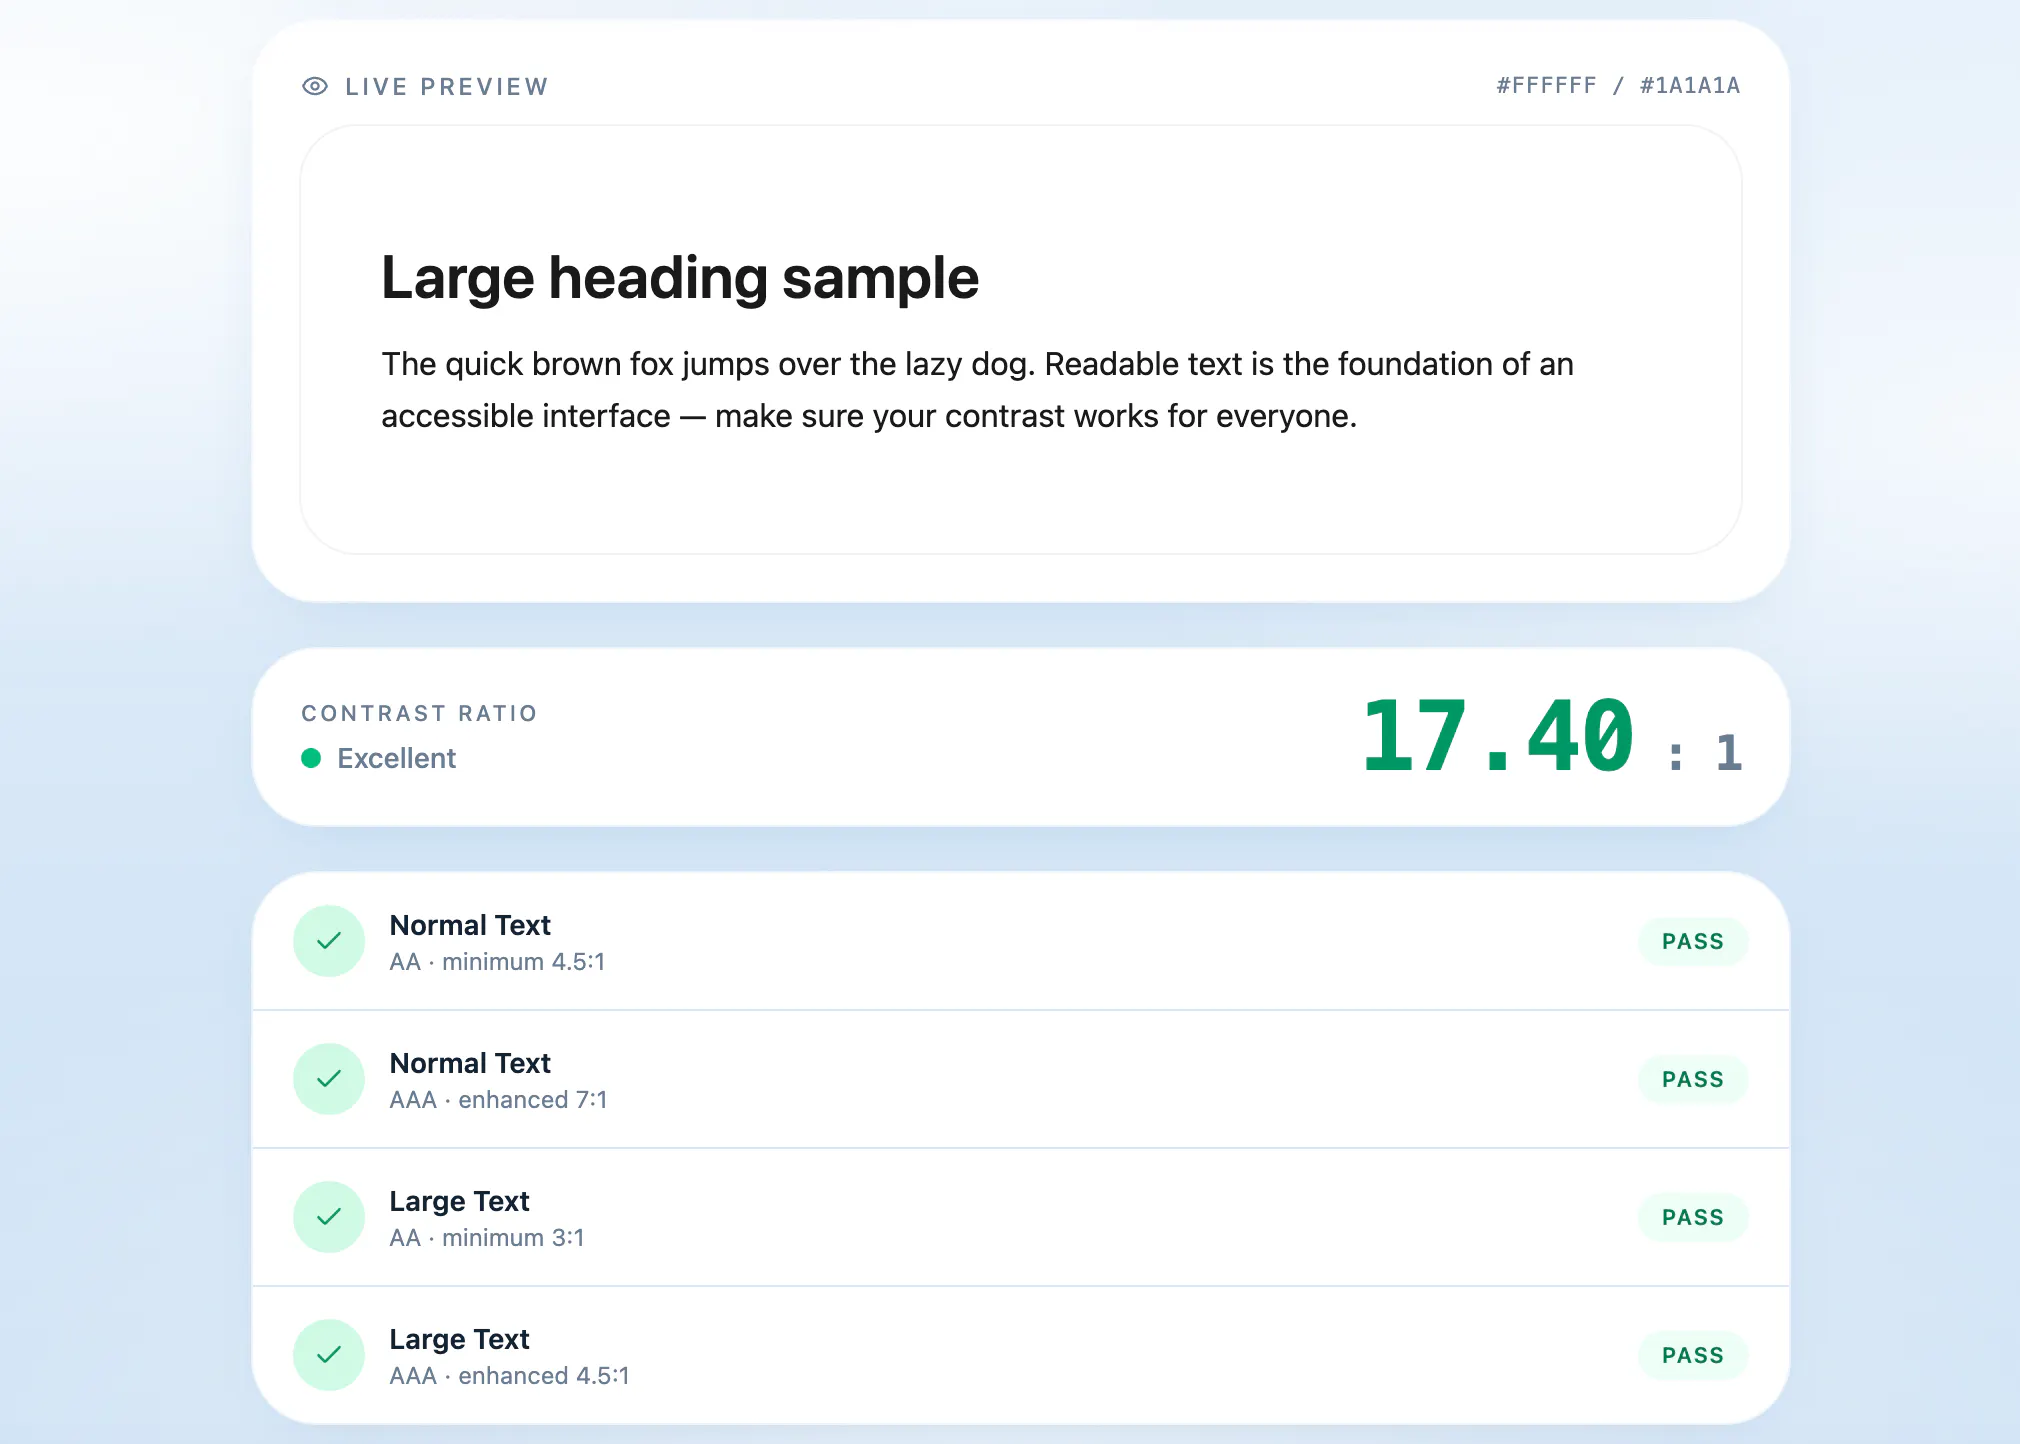The image size is (2020, 1444).
Task: Click the PASS badge for Large Text AA
Action: point(1693,1217)
